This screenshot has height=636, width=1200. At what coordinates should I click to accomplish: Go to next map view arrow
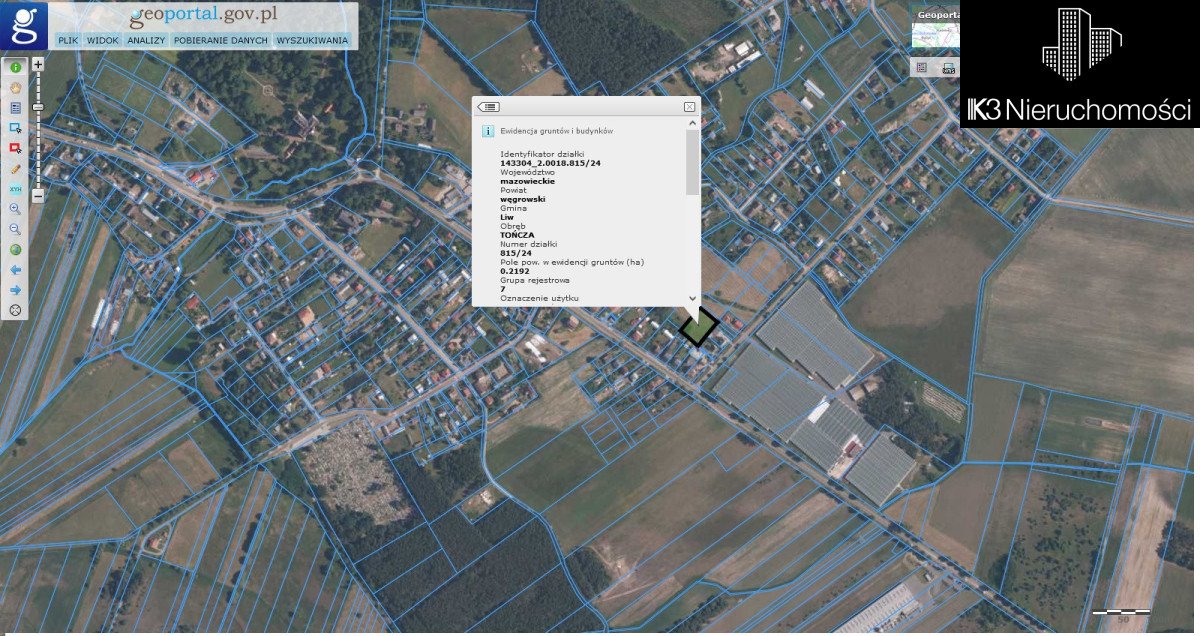tap(16, 290)
